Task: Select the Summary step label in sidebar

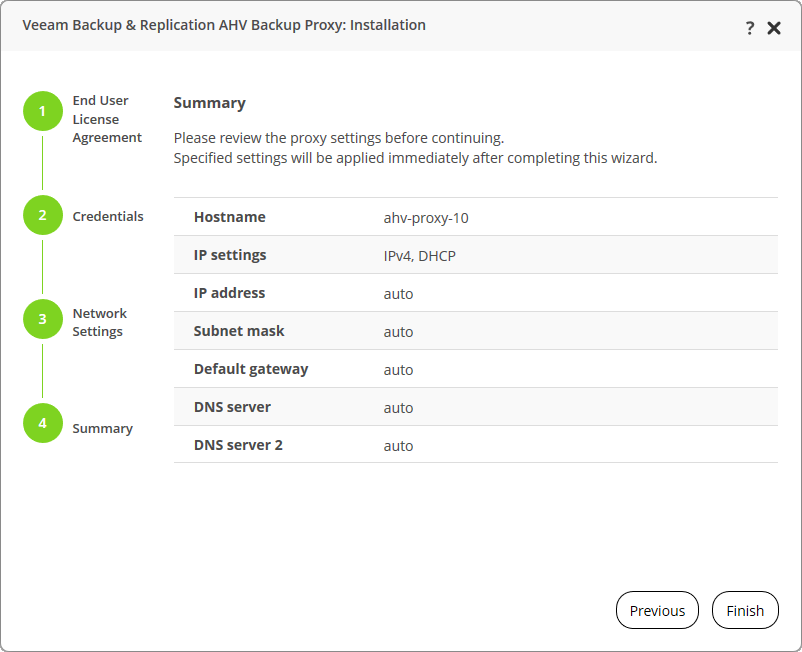Action: (x=103, y=429)
